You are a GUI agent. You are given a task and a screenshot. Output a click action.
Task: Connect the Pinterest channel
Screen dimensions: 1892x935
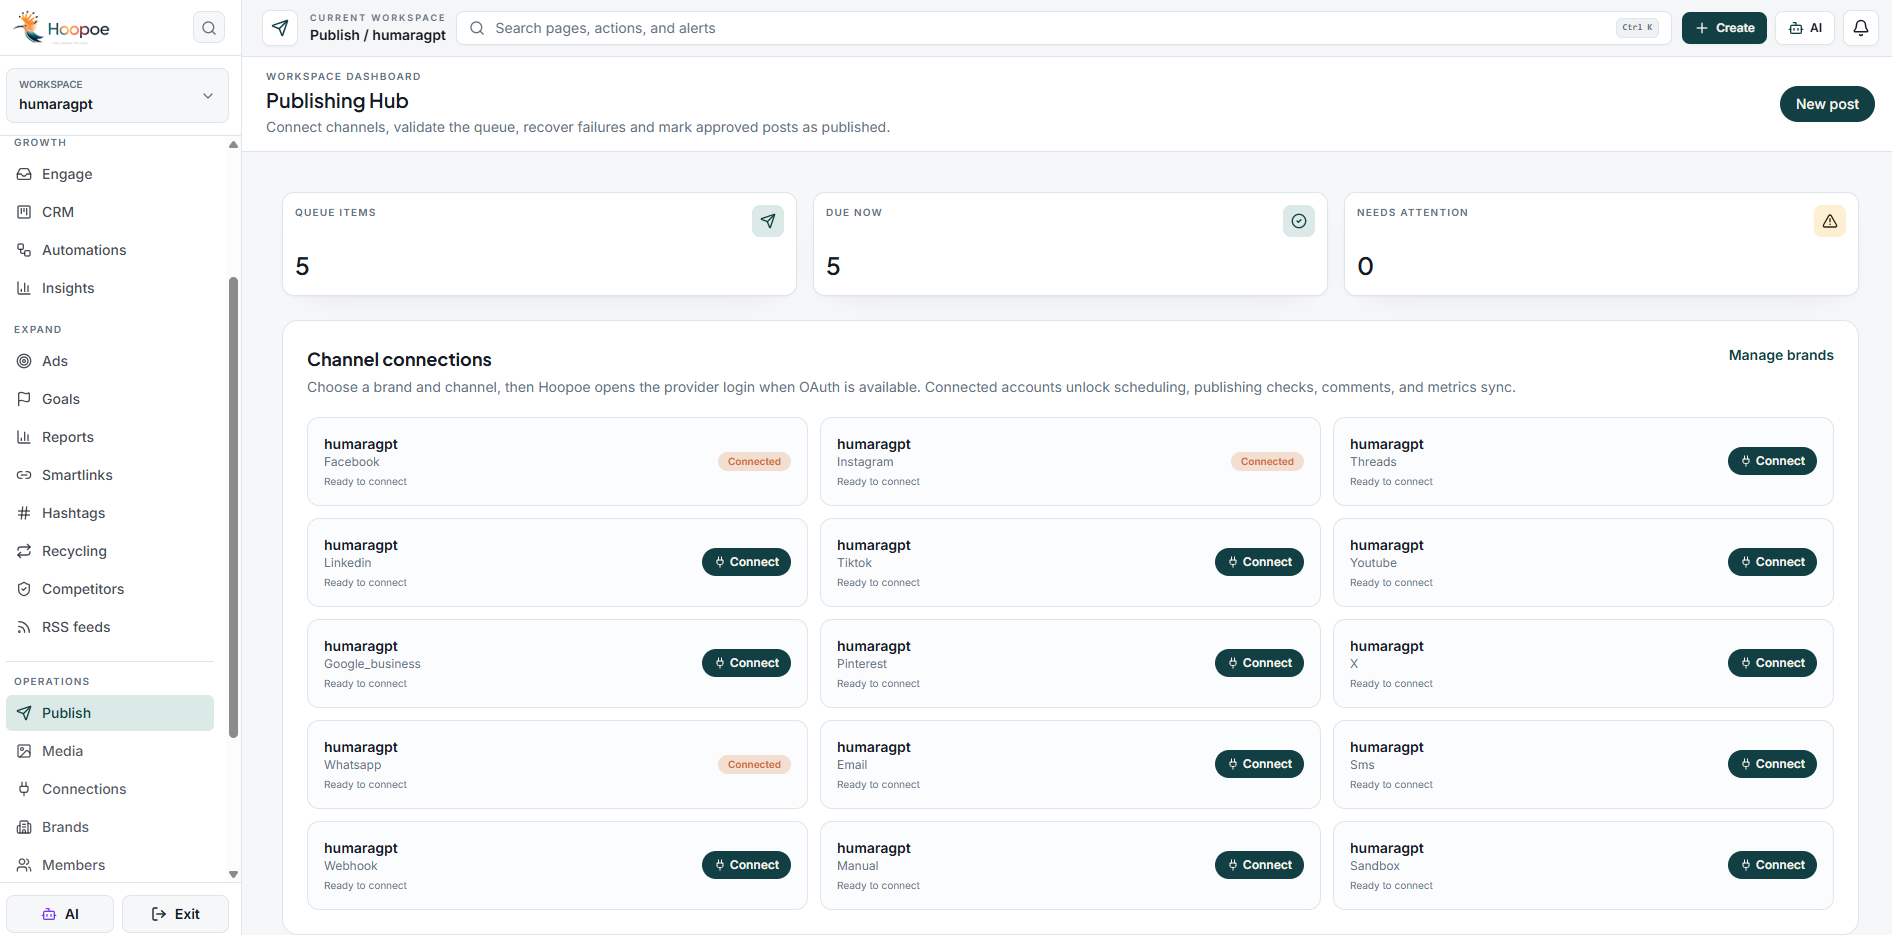tap(1259, 663)
